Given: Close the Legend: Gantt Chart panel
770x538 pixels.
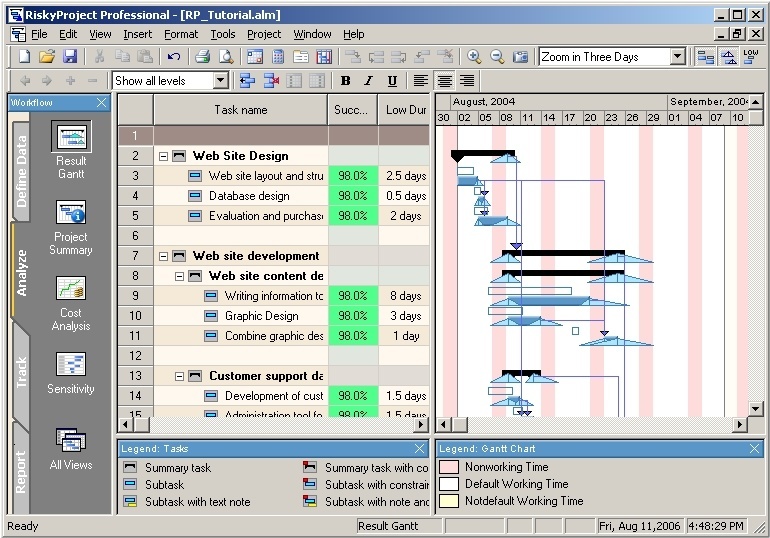Looking at the screenshot, I should 754,449.
